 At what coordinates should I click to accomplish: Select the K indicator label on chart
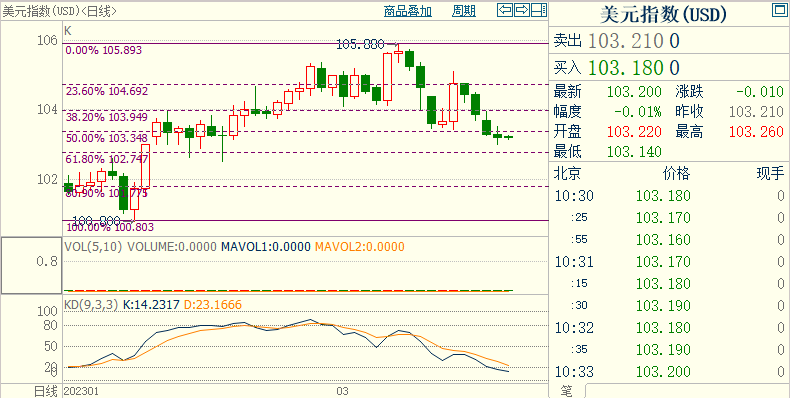[x=68, y=31]
